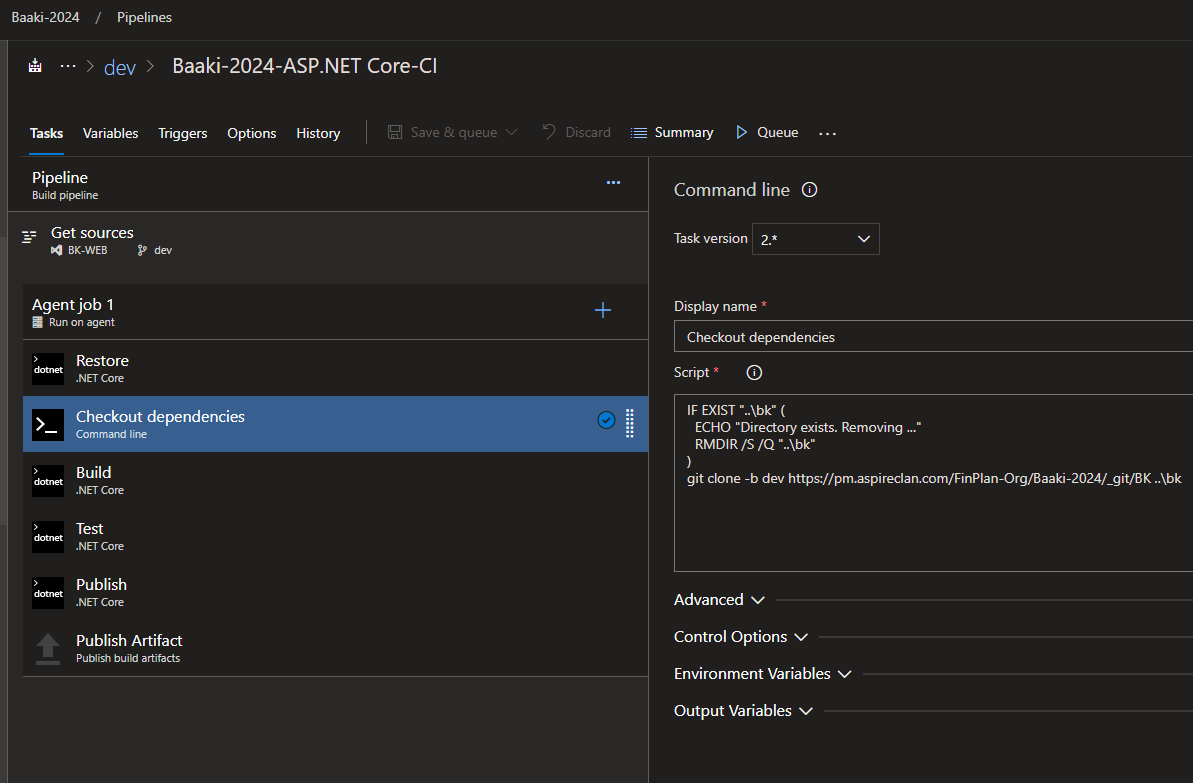Switch to the Variables tab

[110, 133]
